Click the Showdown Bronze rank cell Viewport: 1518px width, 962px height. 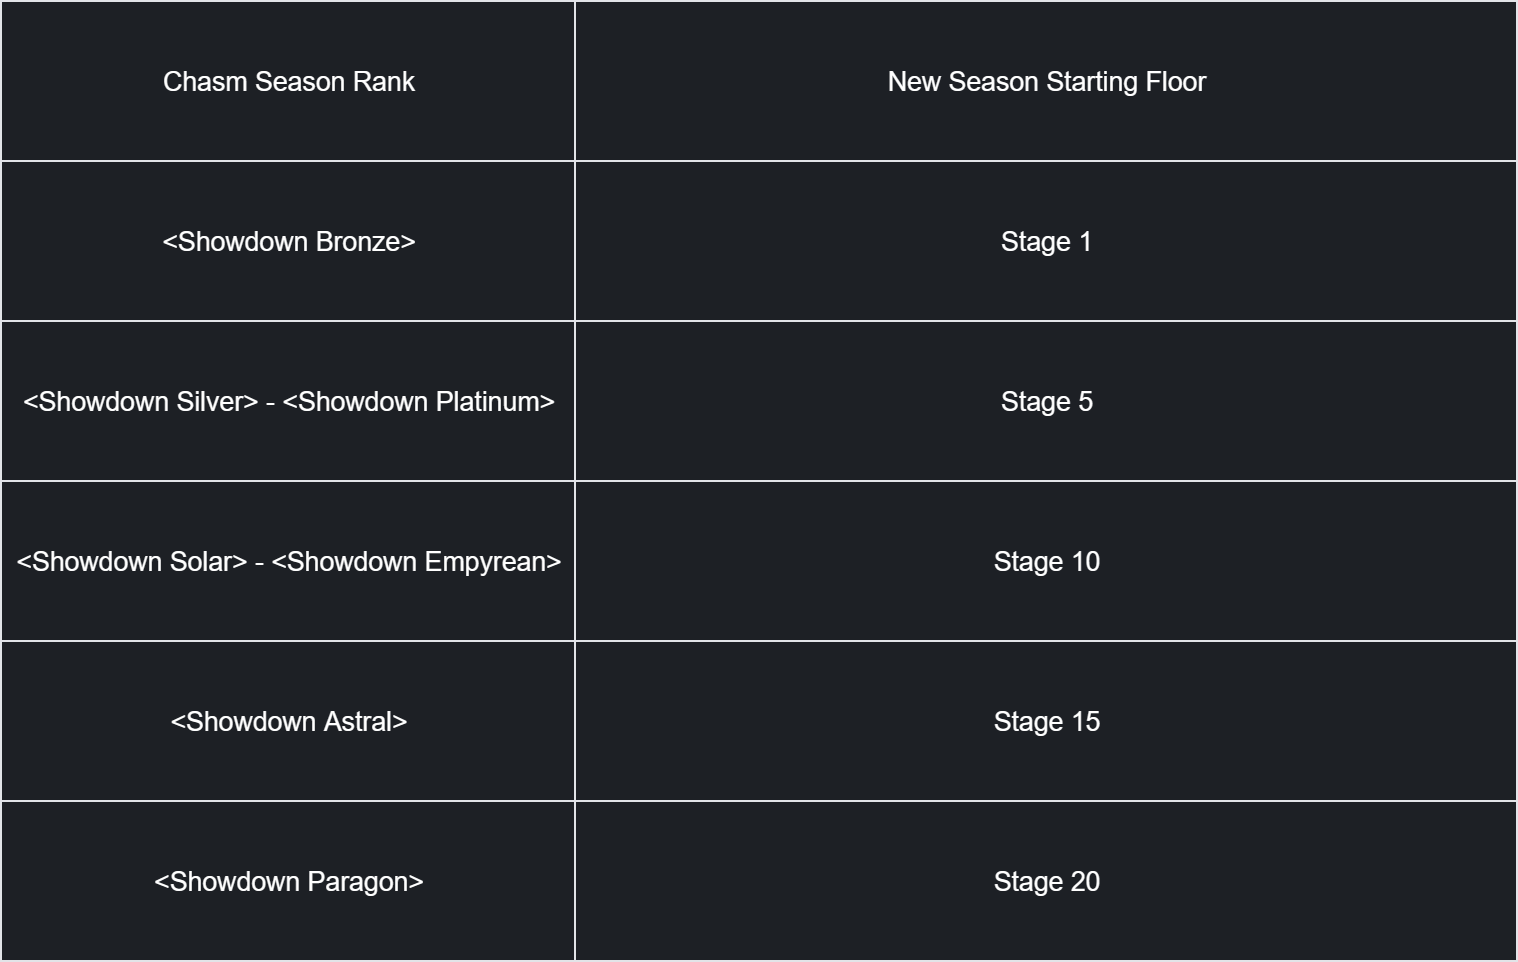tap(288, 241)
